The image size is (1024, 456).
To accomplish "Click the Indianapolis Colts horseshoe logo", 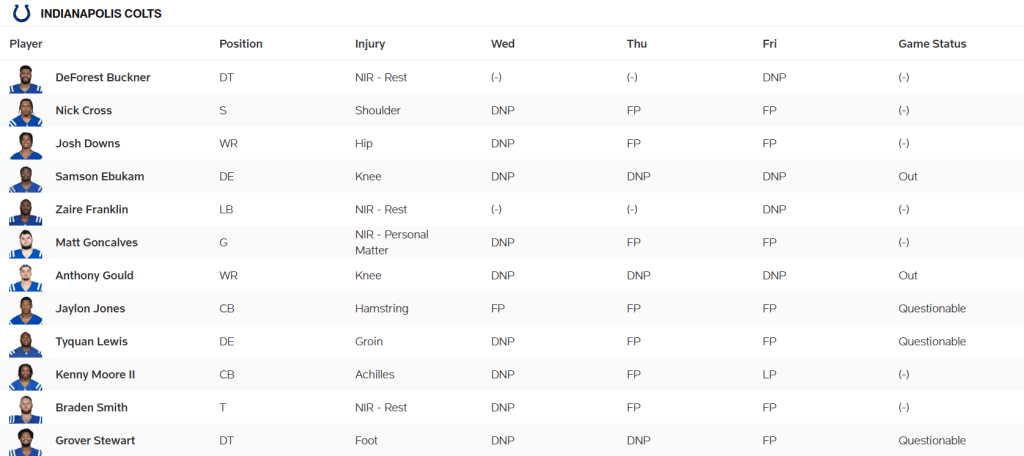I will click(x=21, y=13).
